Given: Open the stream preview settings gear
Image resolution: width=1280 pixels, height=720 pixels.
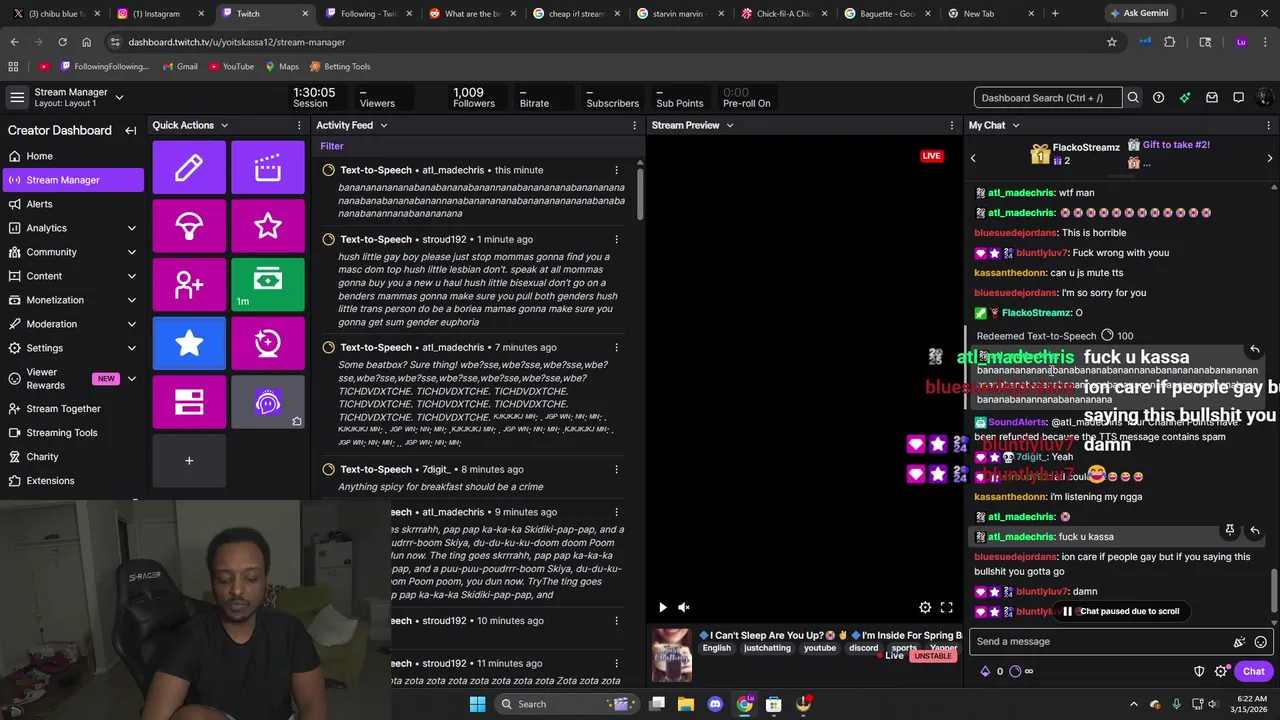Looking at the screenshot, I should 925,607.
